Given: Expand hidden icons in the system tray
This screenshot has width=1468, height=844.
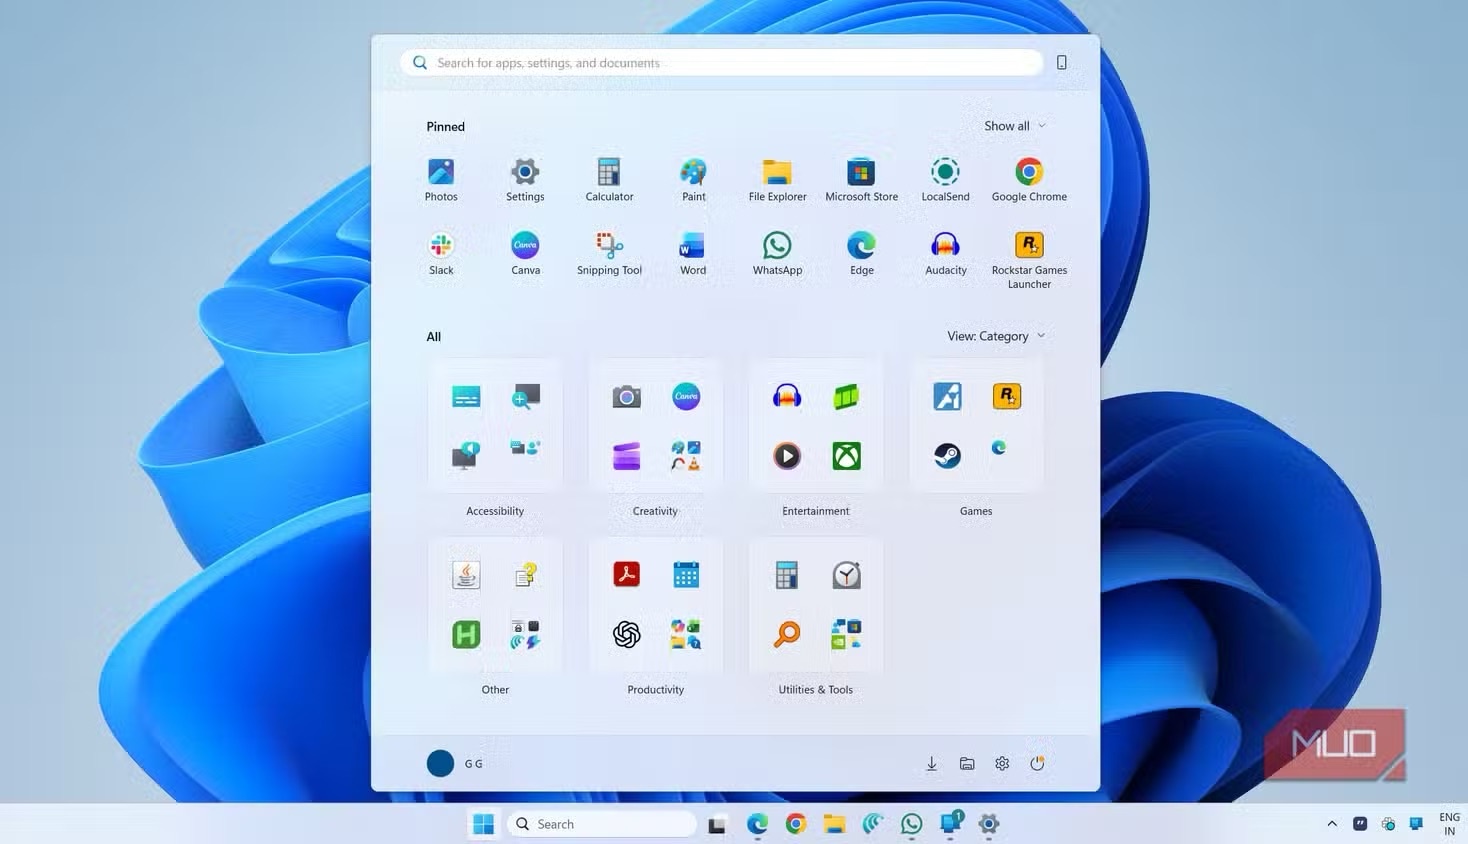Looking at the screenshot, I should tap(1331, 823).
